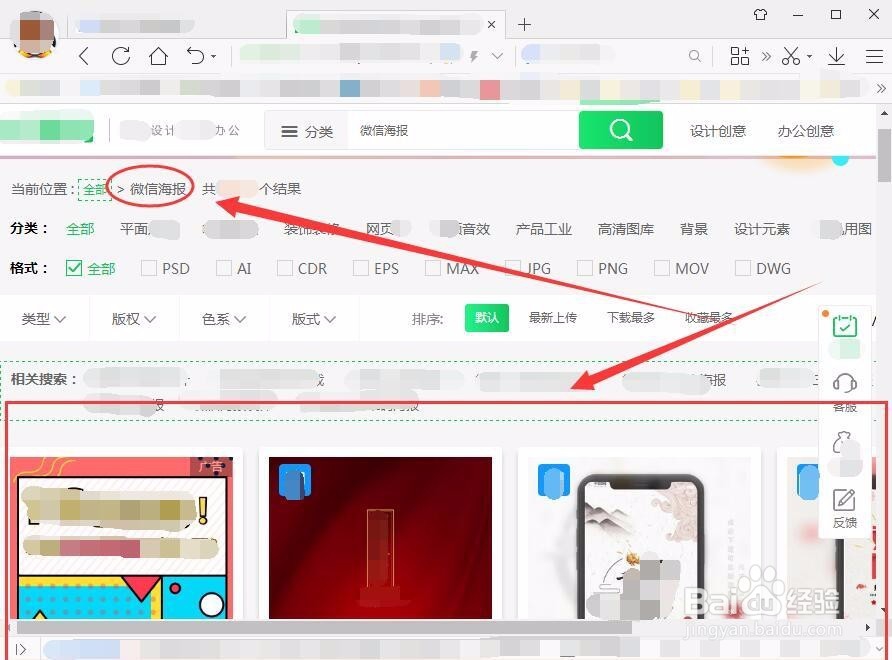Check the CDR format checkbox
This screenshot has height=660, width=892.
coord(284,268)
